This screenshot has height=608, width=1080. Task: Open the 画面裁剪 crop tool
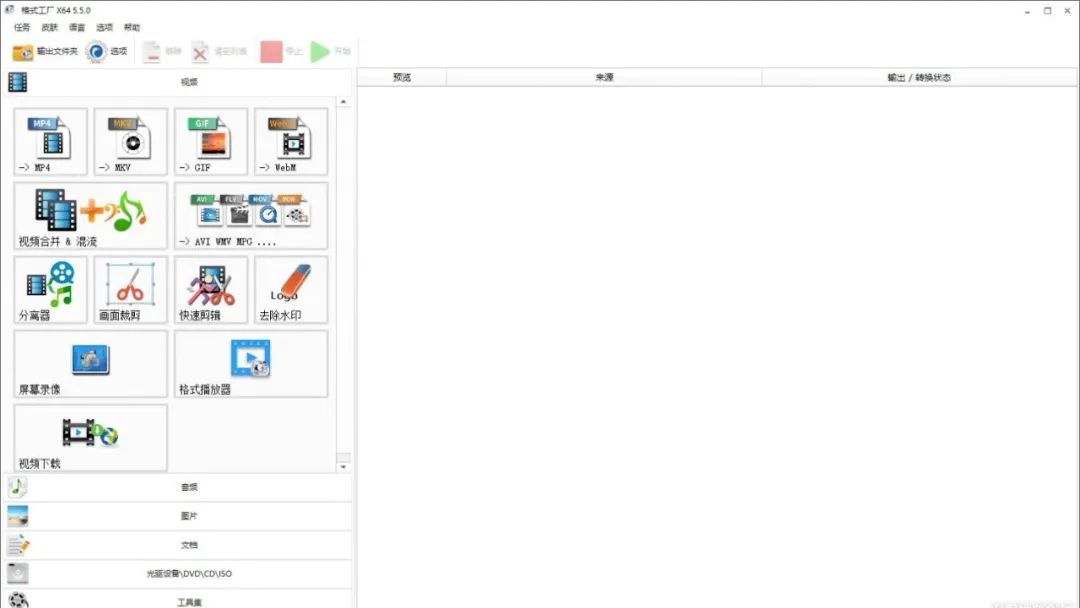click(130, 290)
